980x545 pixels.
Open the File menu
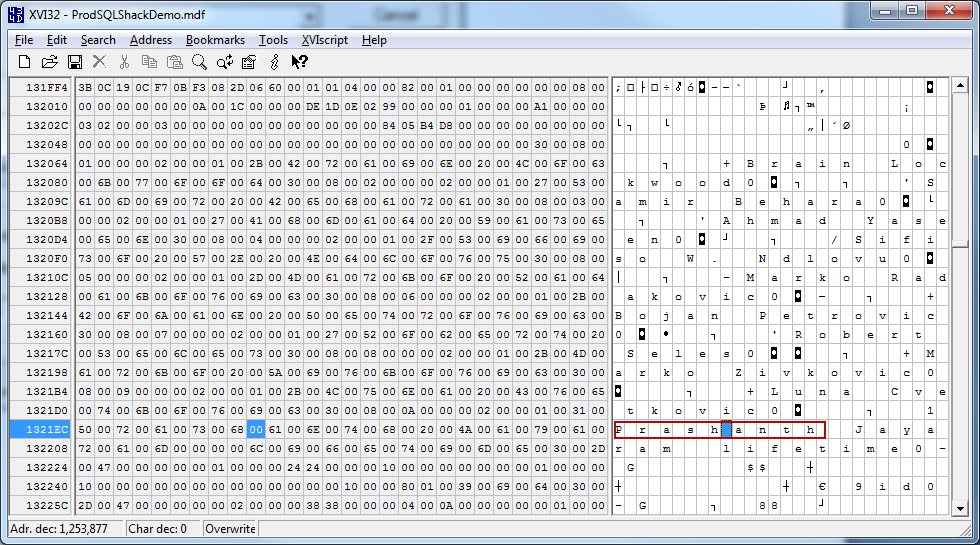point(24,40)
